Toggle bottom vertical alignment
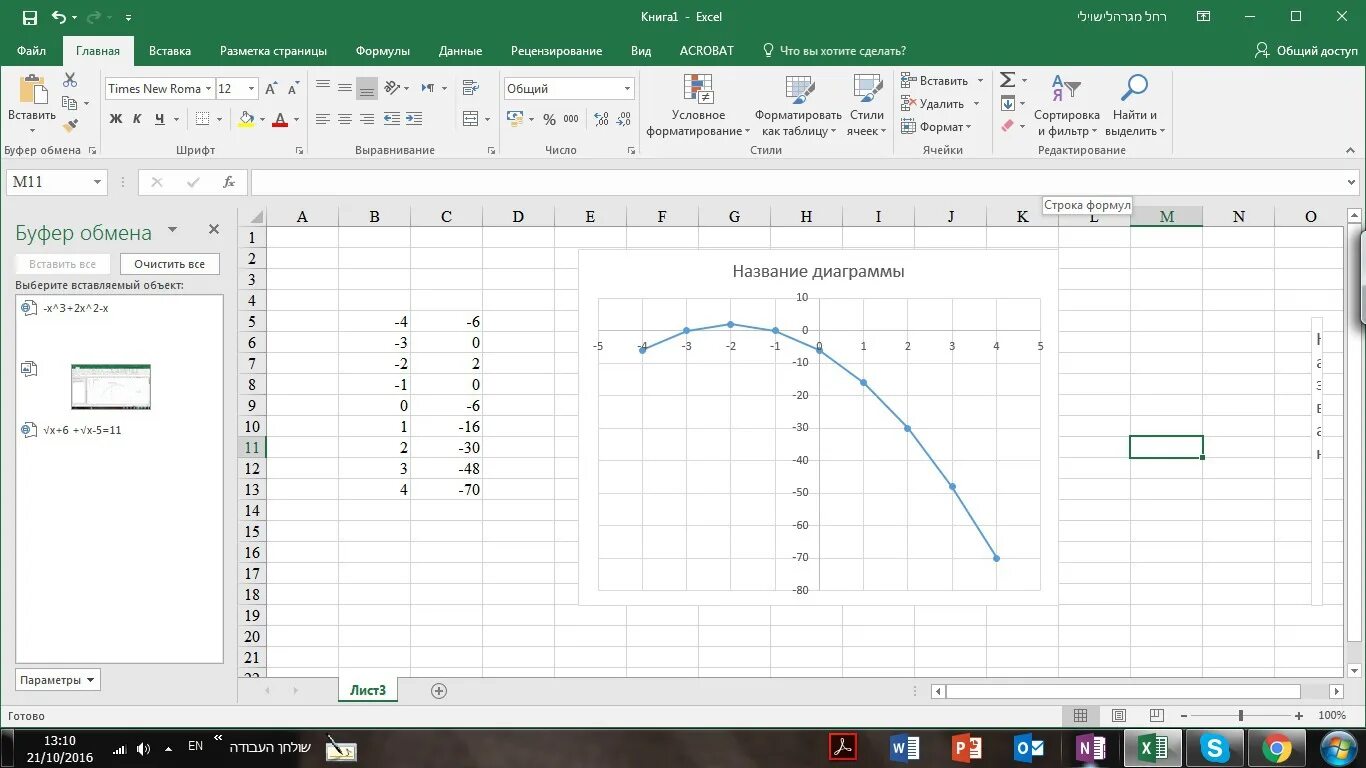The image size is (1366, 768). click(367, 87)
